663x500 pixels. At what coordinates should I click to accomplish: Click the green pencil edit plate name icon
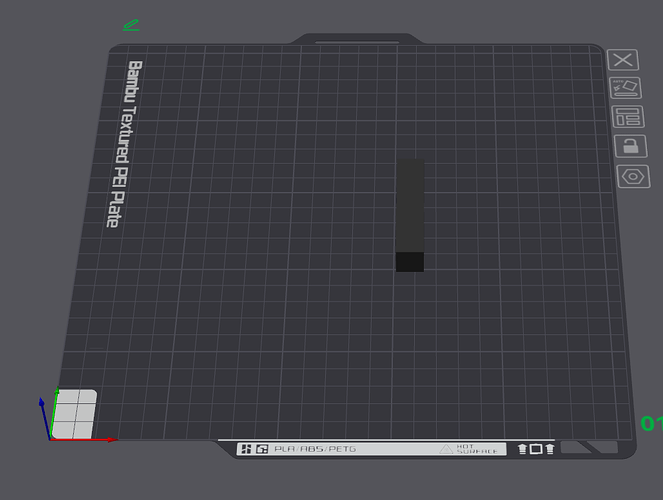tap(131, 25)
